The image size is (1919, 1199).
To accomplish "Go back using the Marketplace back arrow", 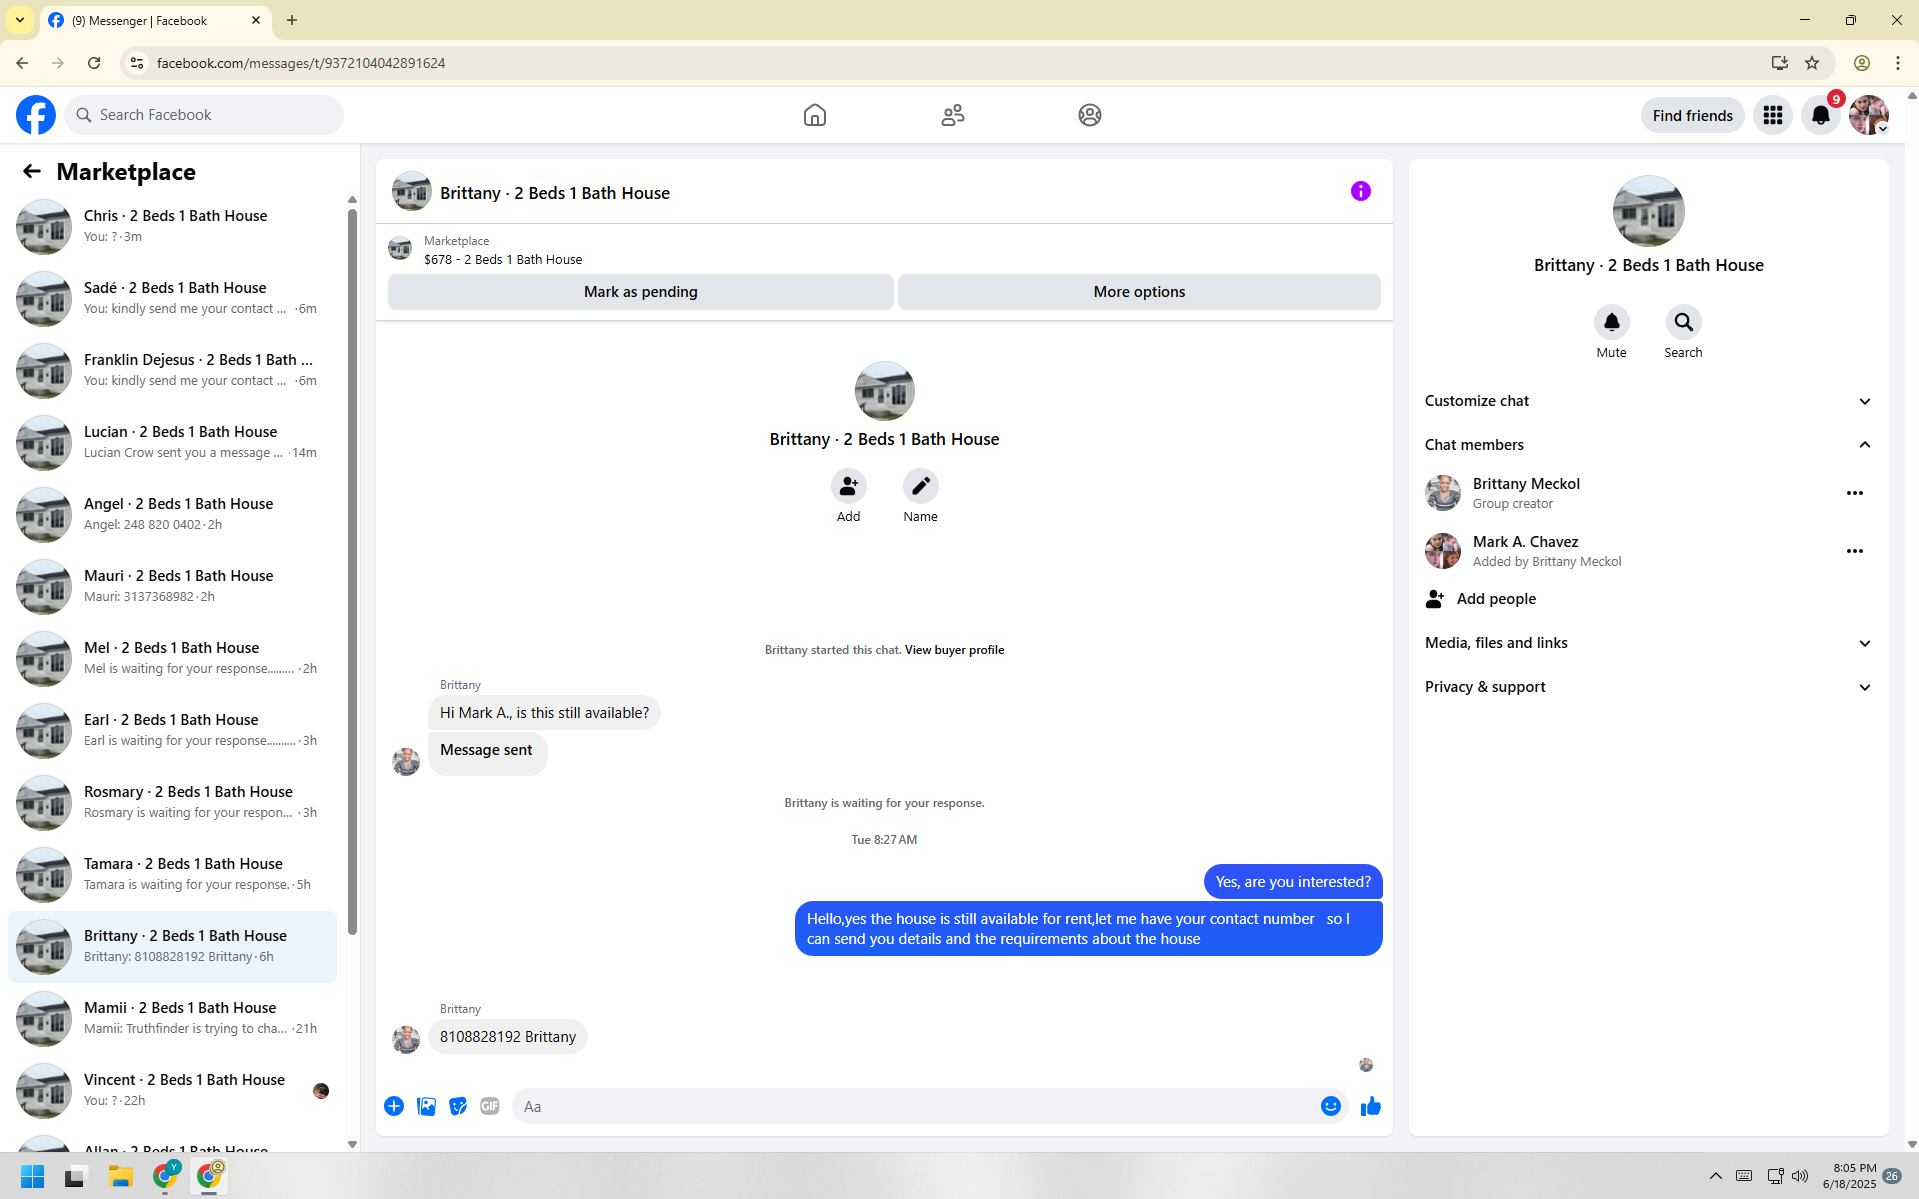I will pyautogui.click(x=32, y=172).
